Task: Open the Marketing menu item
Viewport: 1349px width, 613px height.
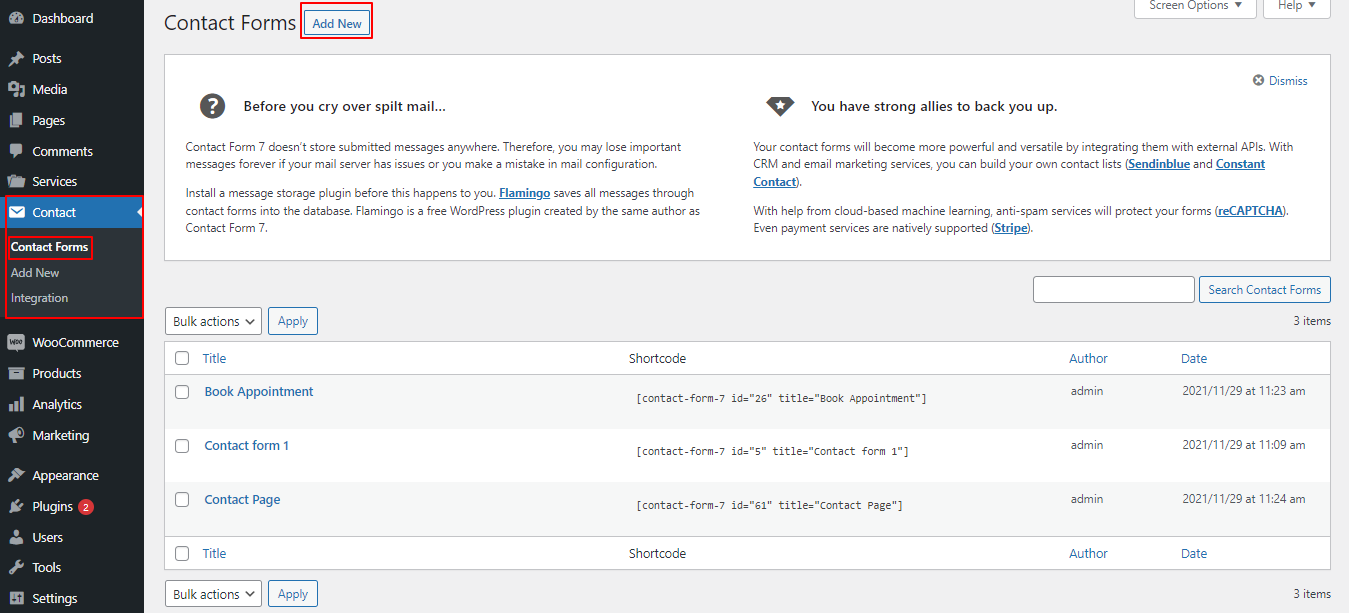Action: pos(60,435)
